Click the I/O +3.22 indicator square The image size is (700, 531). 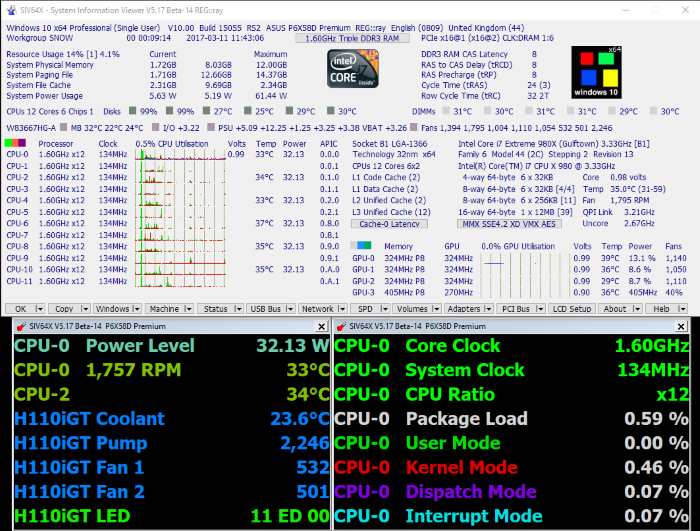coord(155,128)
